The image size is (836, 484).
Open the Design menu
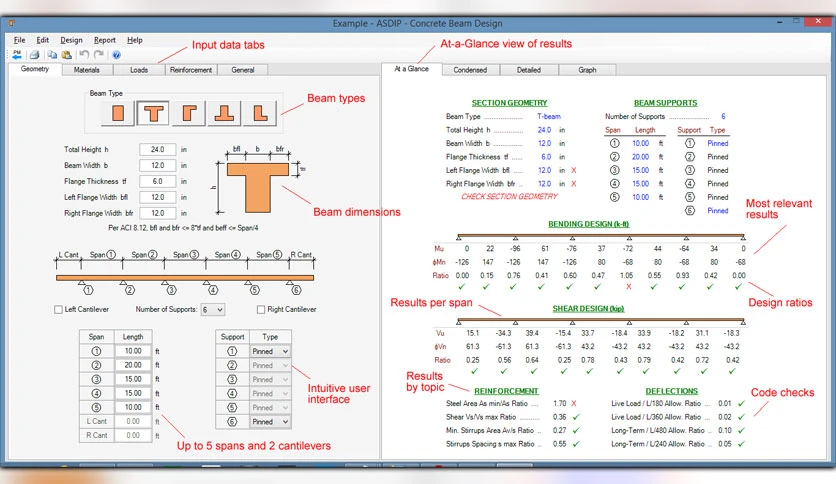click(x=71, y=40)
